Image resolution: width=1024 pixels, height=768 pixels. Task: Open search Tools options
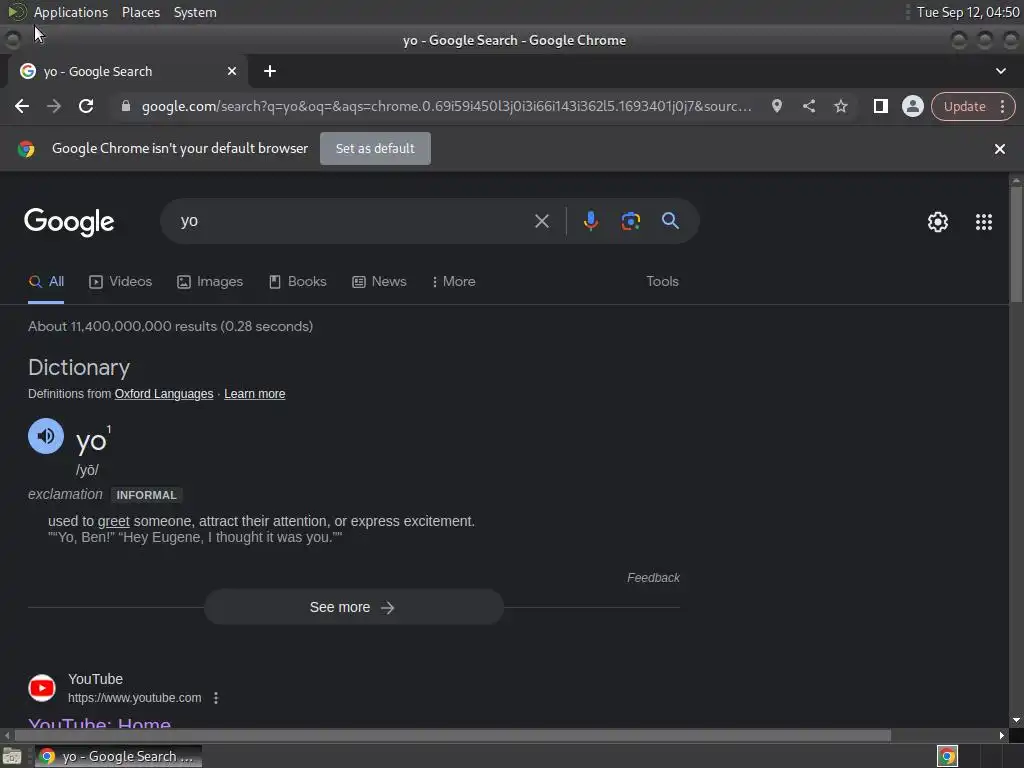point(662,281)
